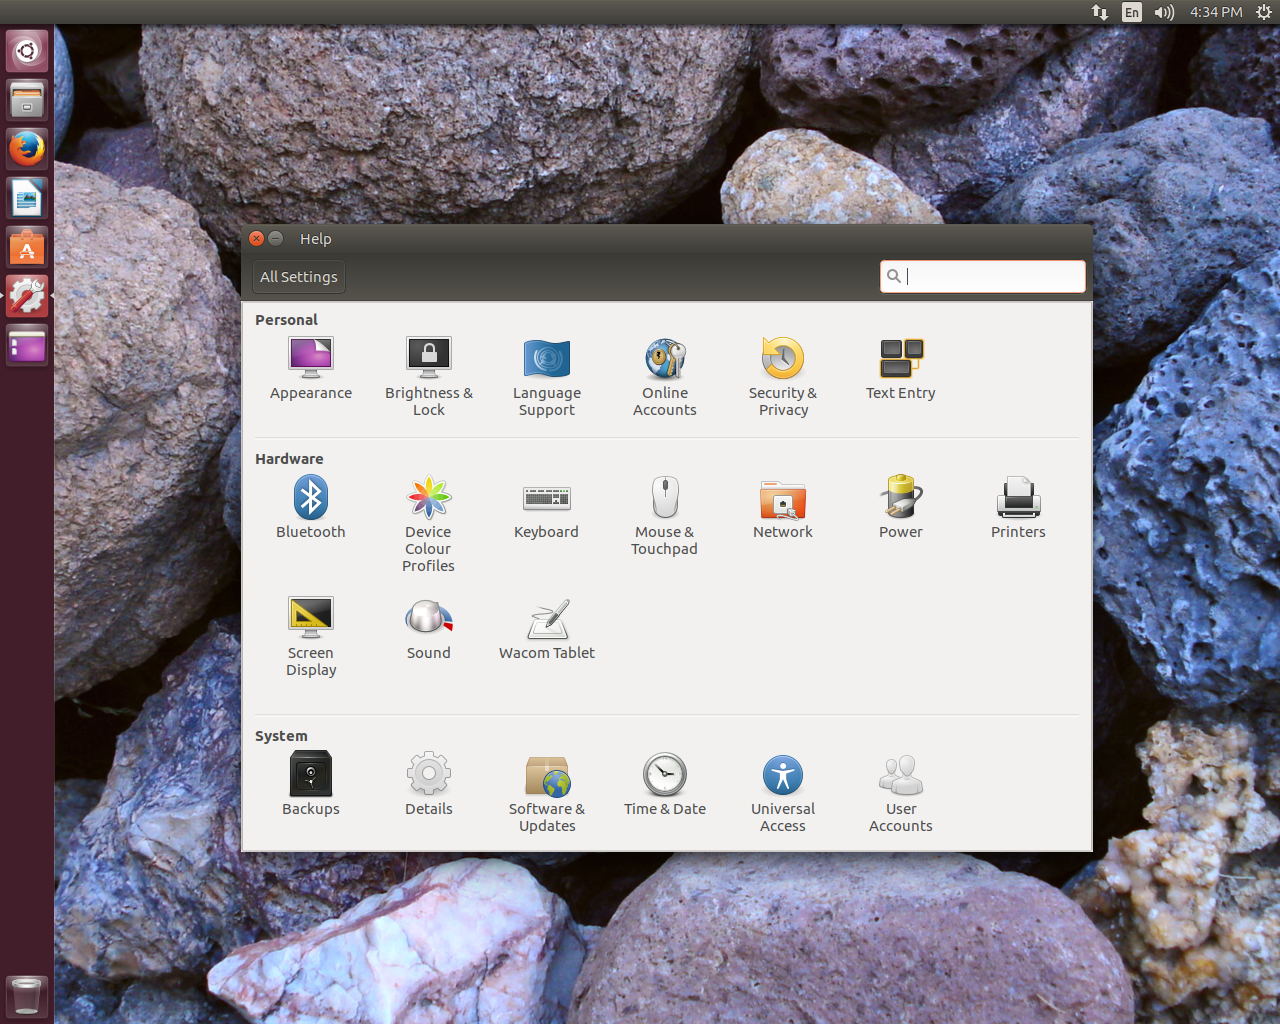
Task: Open the En keyboard layout indicator
Action: coord(1132,12)
